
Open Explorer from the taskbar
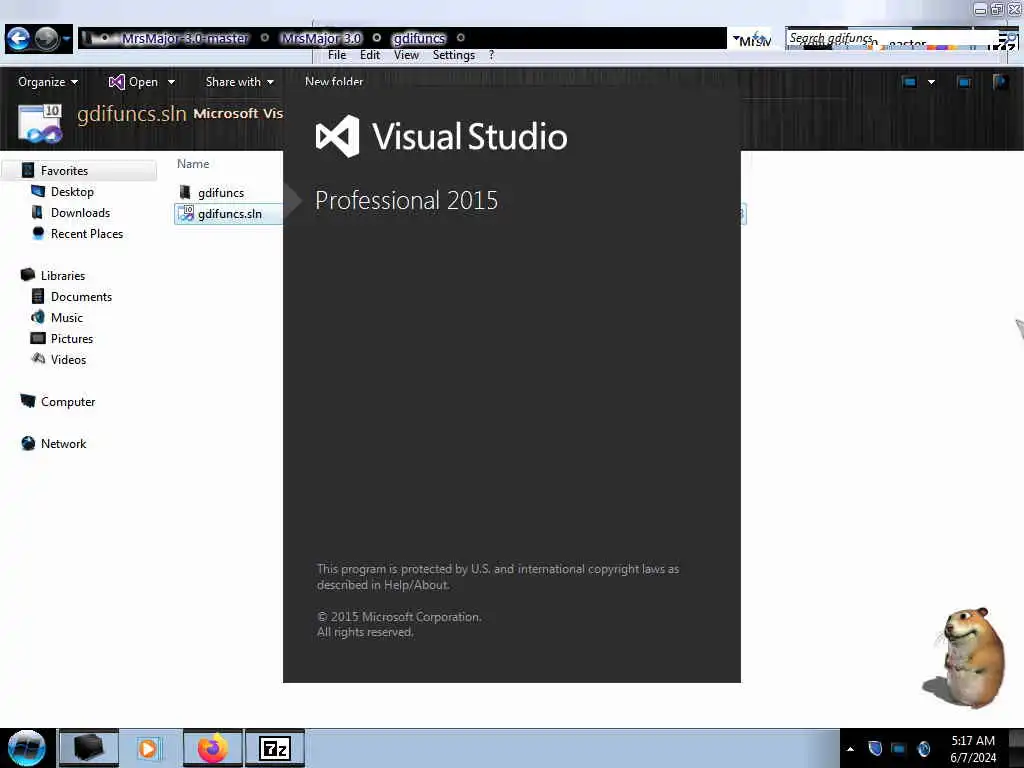(x=89, y=748)
